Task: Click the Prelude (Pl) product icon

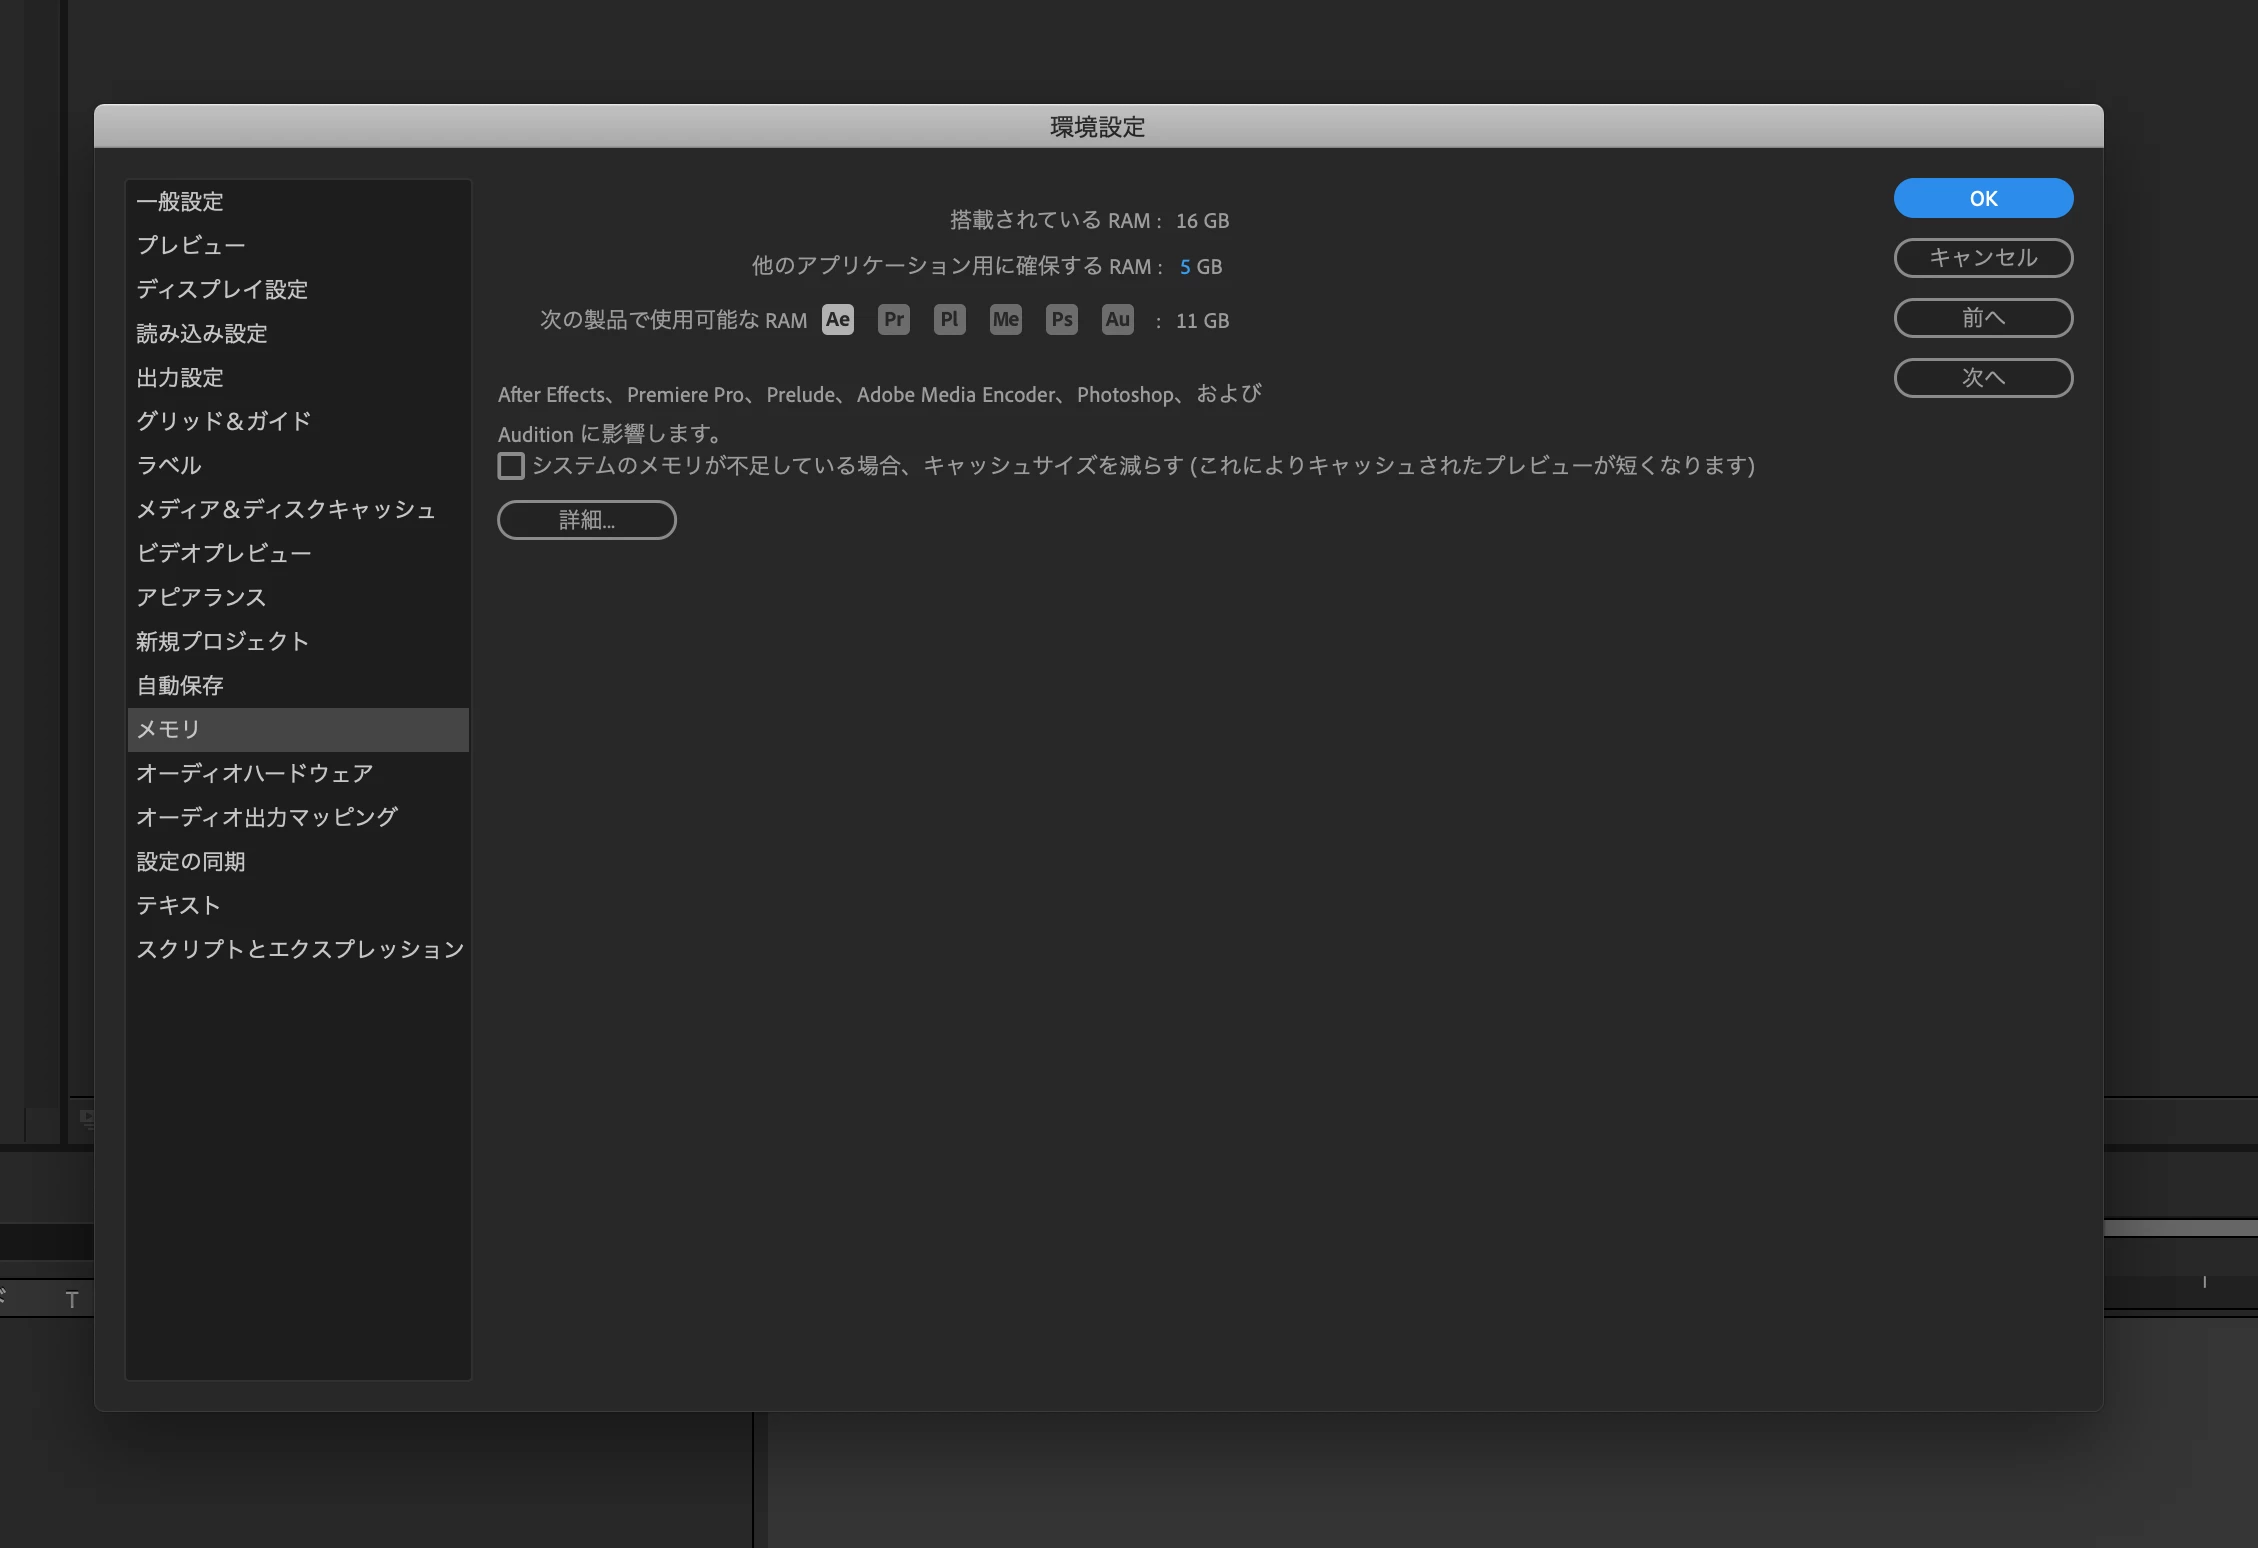Action: click(949, 320)
